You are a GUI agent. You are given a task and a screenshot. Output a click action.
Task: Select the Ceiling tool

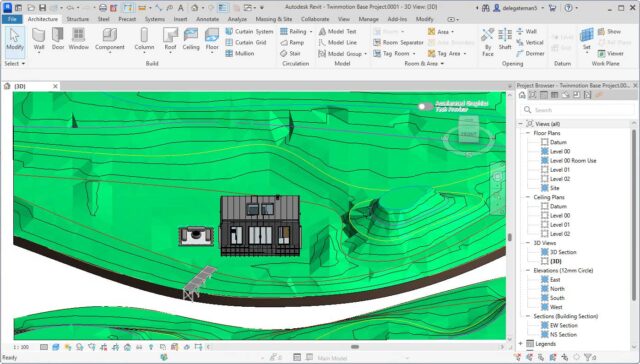[x=191, y=40]
